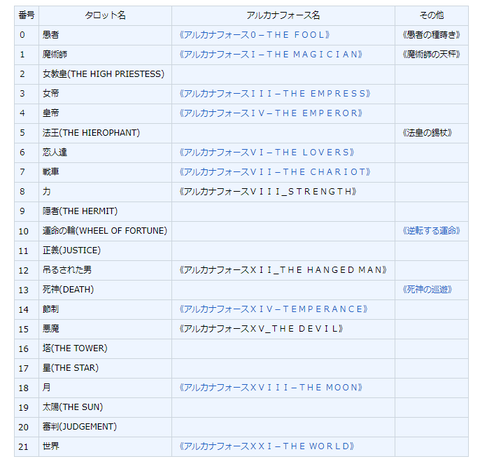Open the 死神の巡遊 link
The height and width of the screenshot is (466, 480).
pos(427,290)
